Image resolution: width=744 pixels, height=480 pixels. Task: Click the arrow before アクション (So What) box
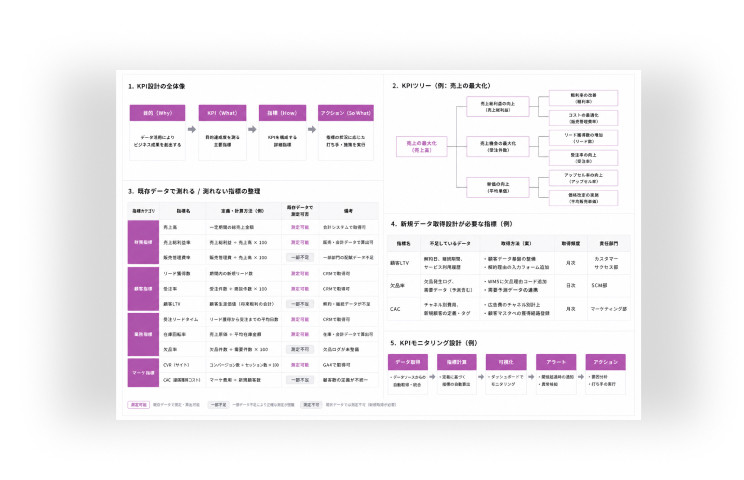(312, 129)
